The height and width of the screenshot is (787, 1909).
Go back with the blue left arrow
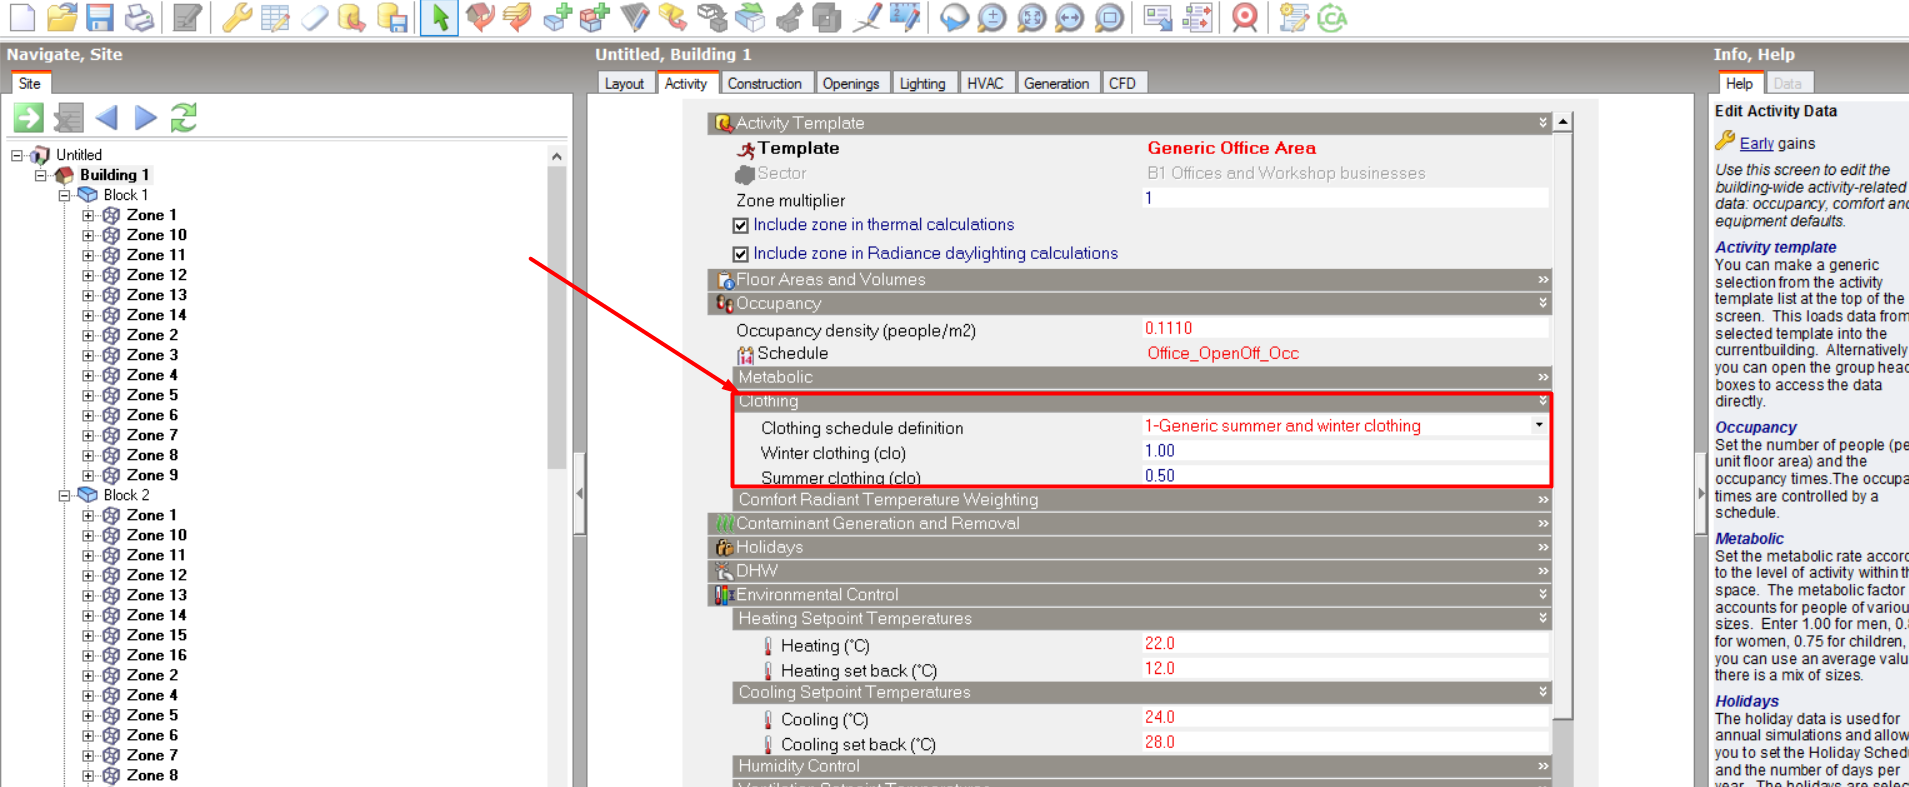point(107,118)
